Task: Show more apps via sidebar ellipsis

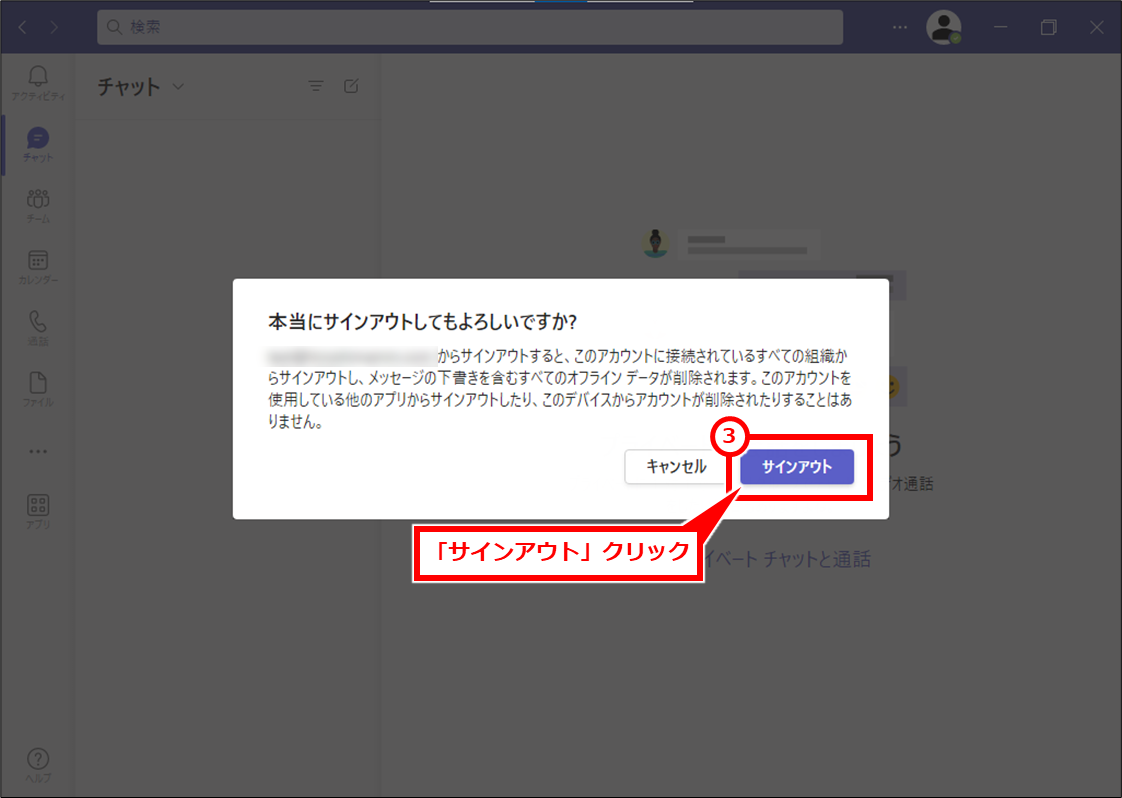Action: (38, 452)
